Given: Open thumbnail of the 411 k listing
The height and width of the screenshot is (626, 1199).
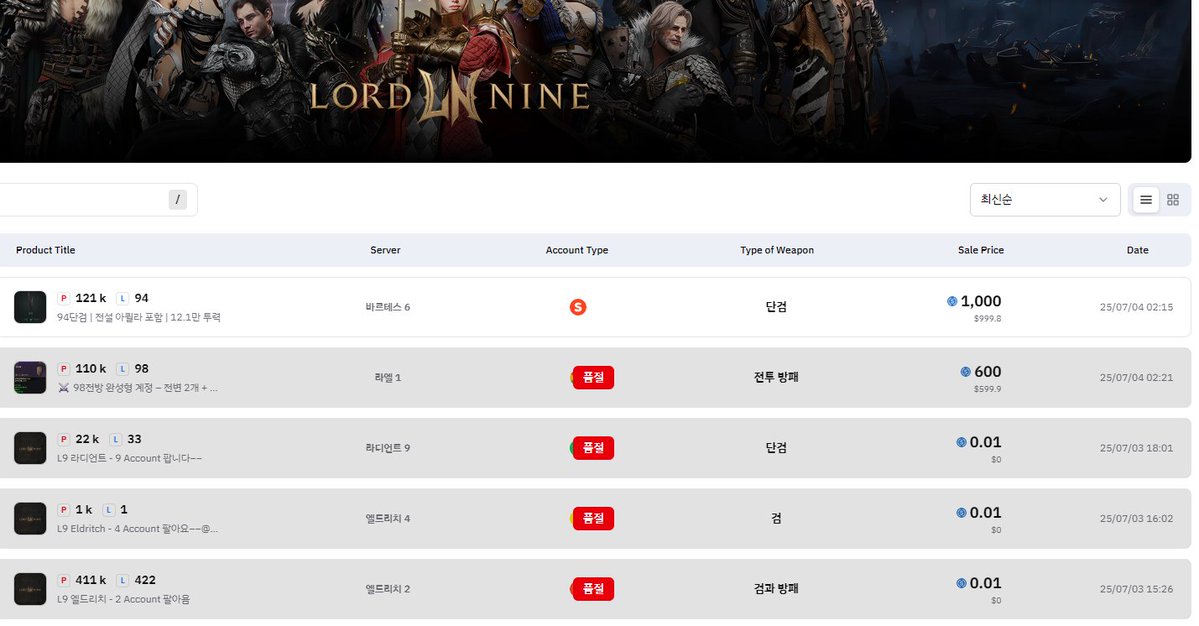Looking at the screenshot, I should [x=30, y=589].
